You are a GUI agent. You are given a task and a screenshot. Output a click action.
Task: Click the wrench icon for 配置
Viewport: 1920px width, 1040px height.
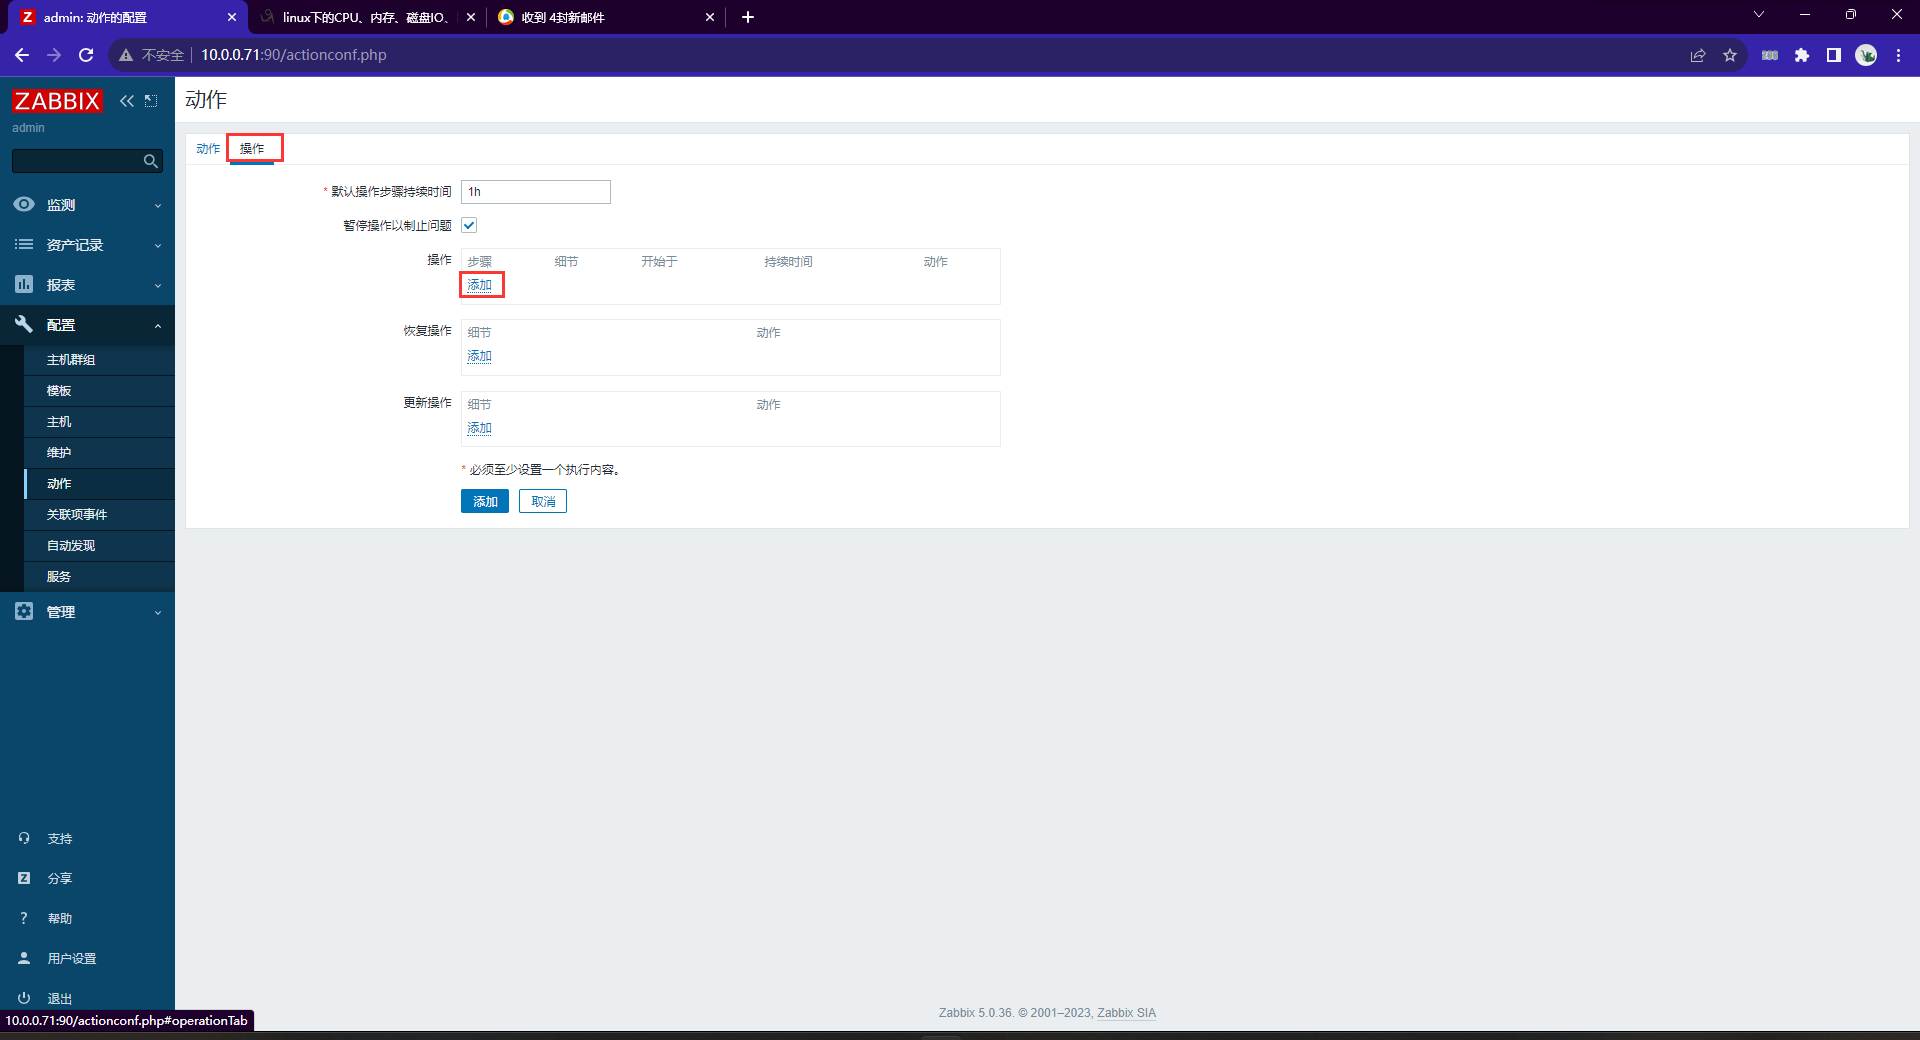(x=24, y=324)
